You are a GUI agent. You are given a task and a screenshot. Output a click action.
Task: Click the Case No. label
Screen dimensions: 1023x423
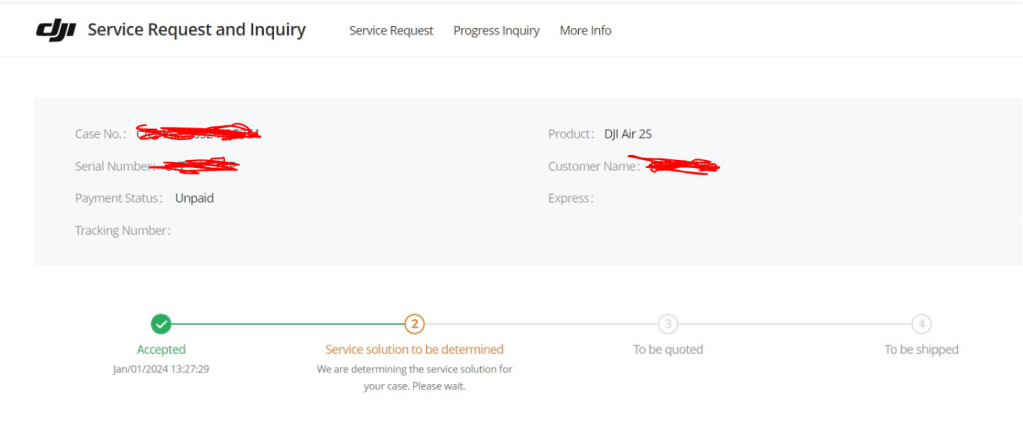[x=101, y=134]
